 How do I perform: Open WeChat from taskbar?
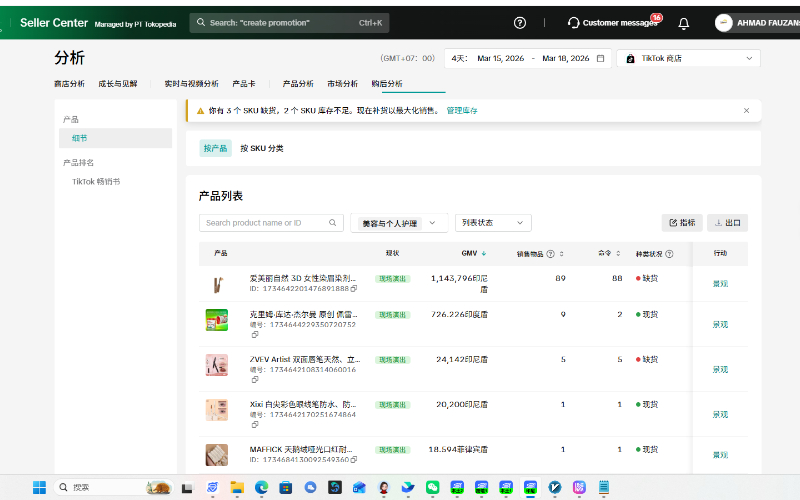433,487
